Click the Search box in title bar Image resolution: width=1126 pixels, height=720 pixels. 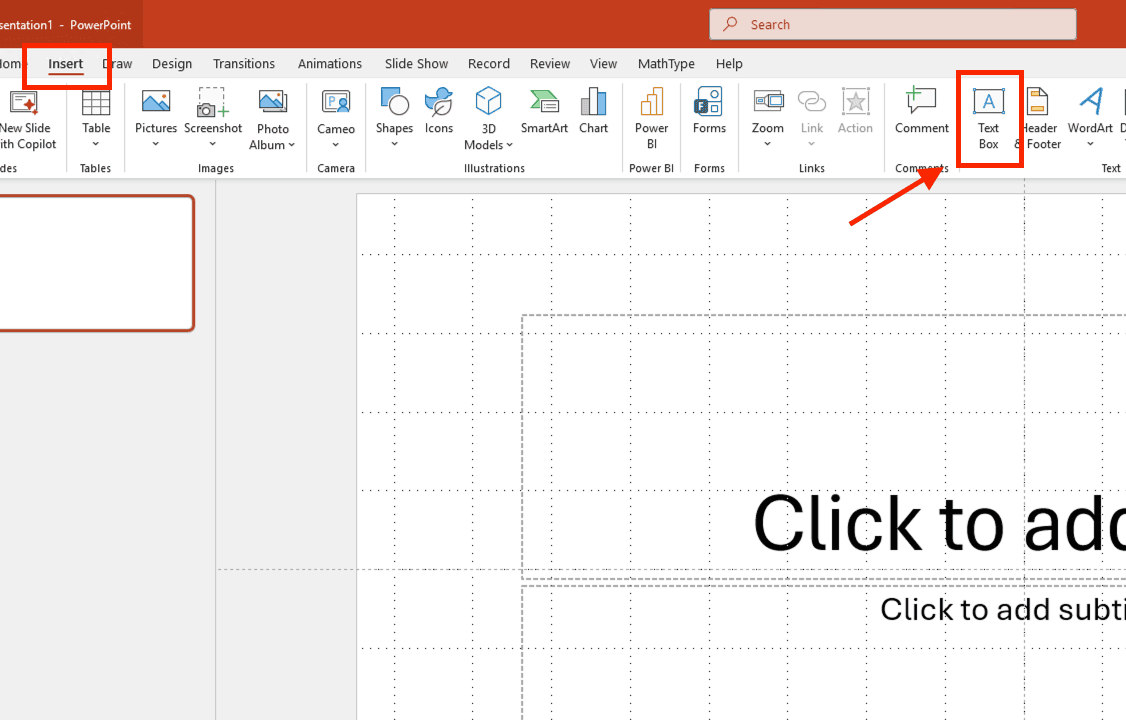point(893,24)
